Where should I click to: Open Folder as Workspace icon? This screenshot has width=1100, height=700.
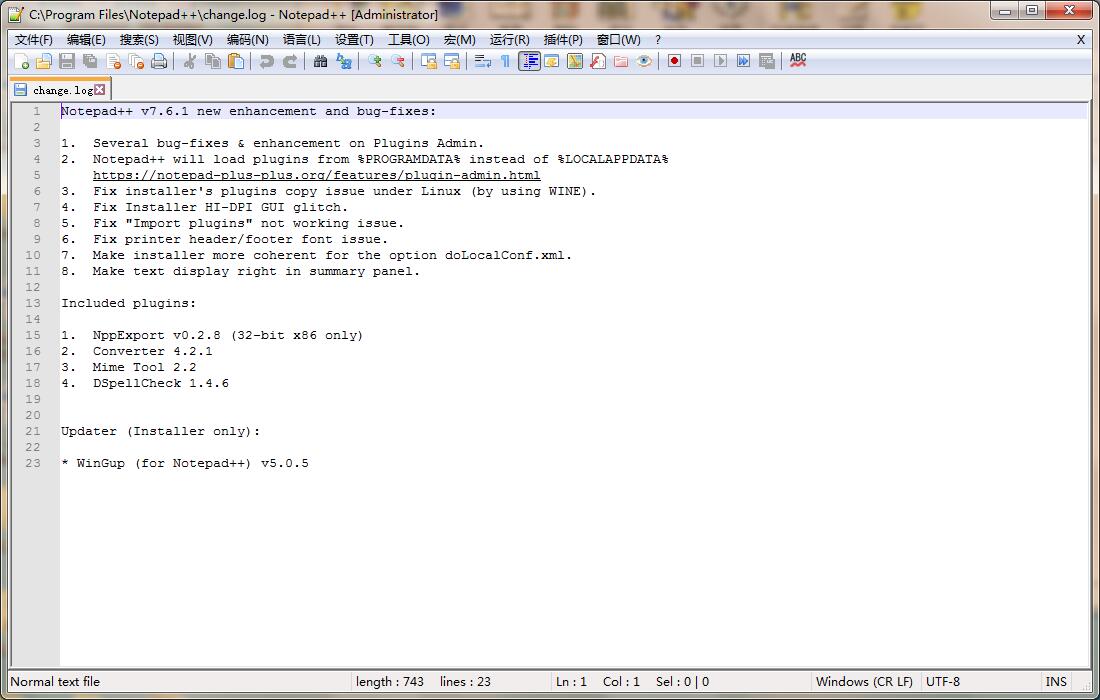(x=622, y=62)
